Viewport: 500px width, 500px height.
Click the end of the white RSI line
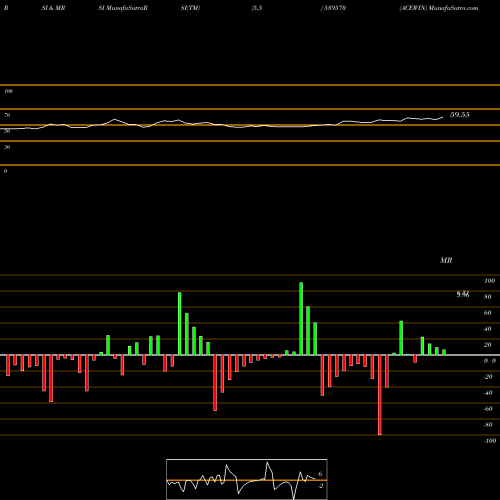[443, 117]
